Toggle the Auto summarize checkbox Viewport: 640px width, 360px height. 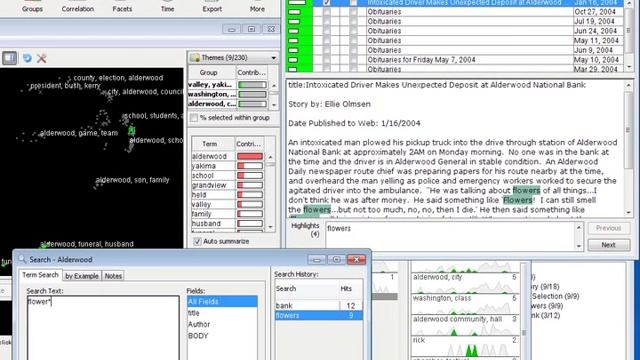pyautogui.click(x=197, y=241)
